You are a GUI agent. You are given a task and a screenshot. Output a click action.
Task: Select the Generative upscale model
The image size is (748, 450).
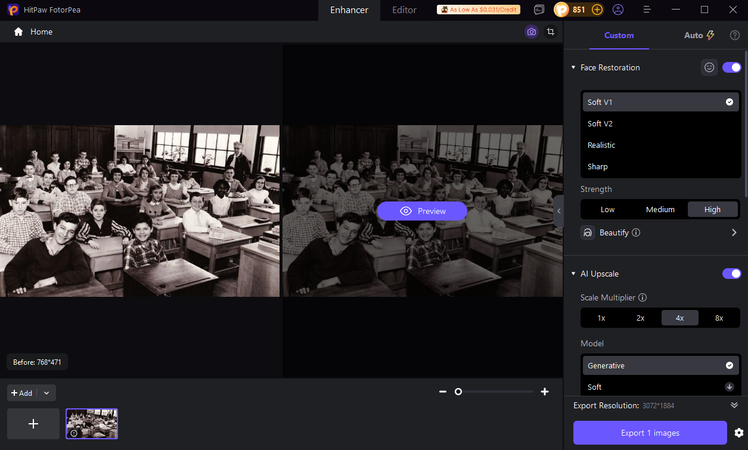point(660,366)
